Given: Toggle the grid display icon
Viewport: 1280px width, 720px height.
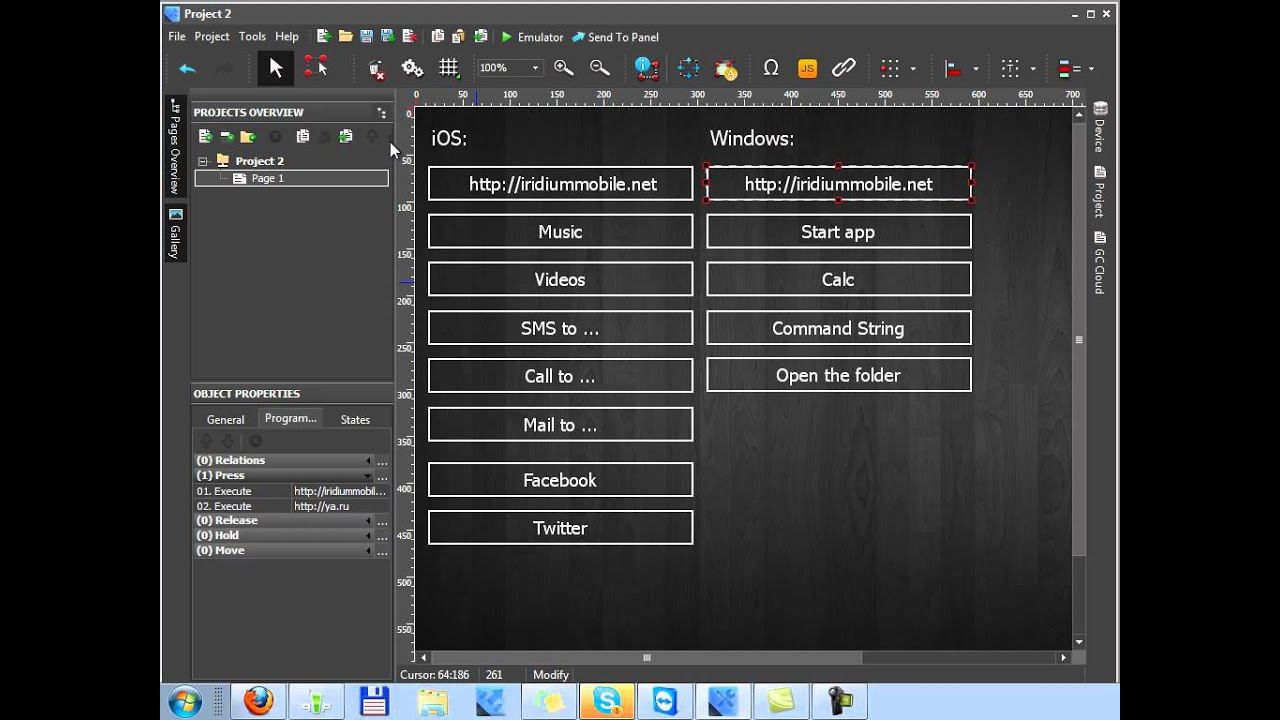Looking at the screenshot, I should (449, 68).
